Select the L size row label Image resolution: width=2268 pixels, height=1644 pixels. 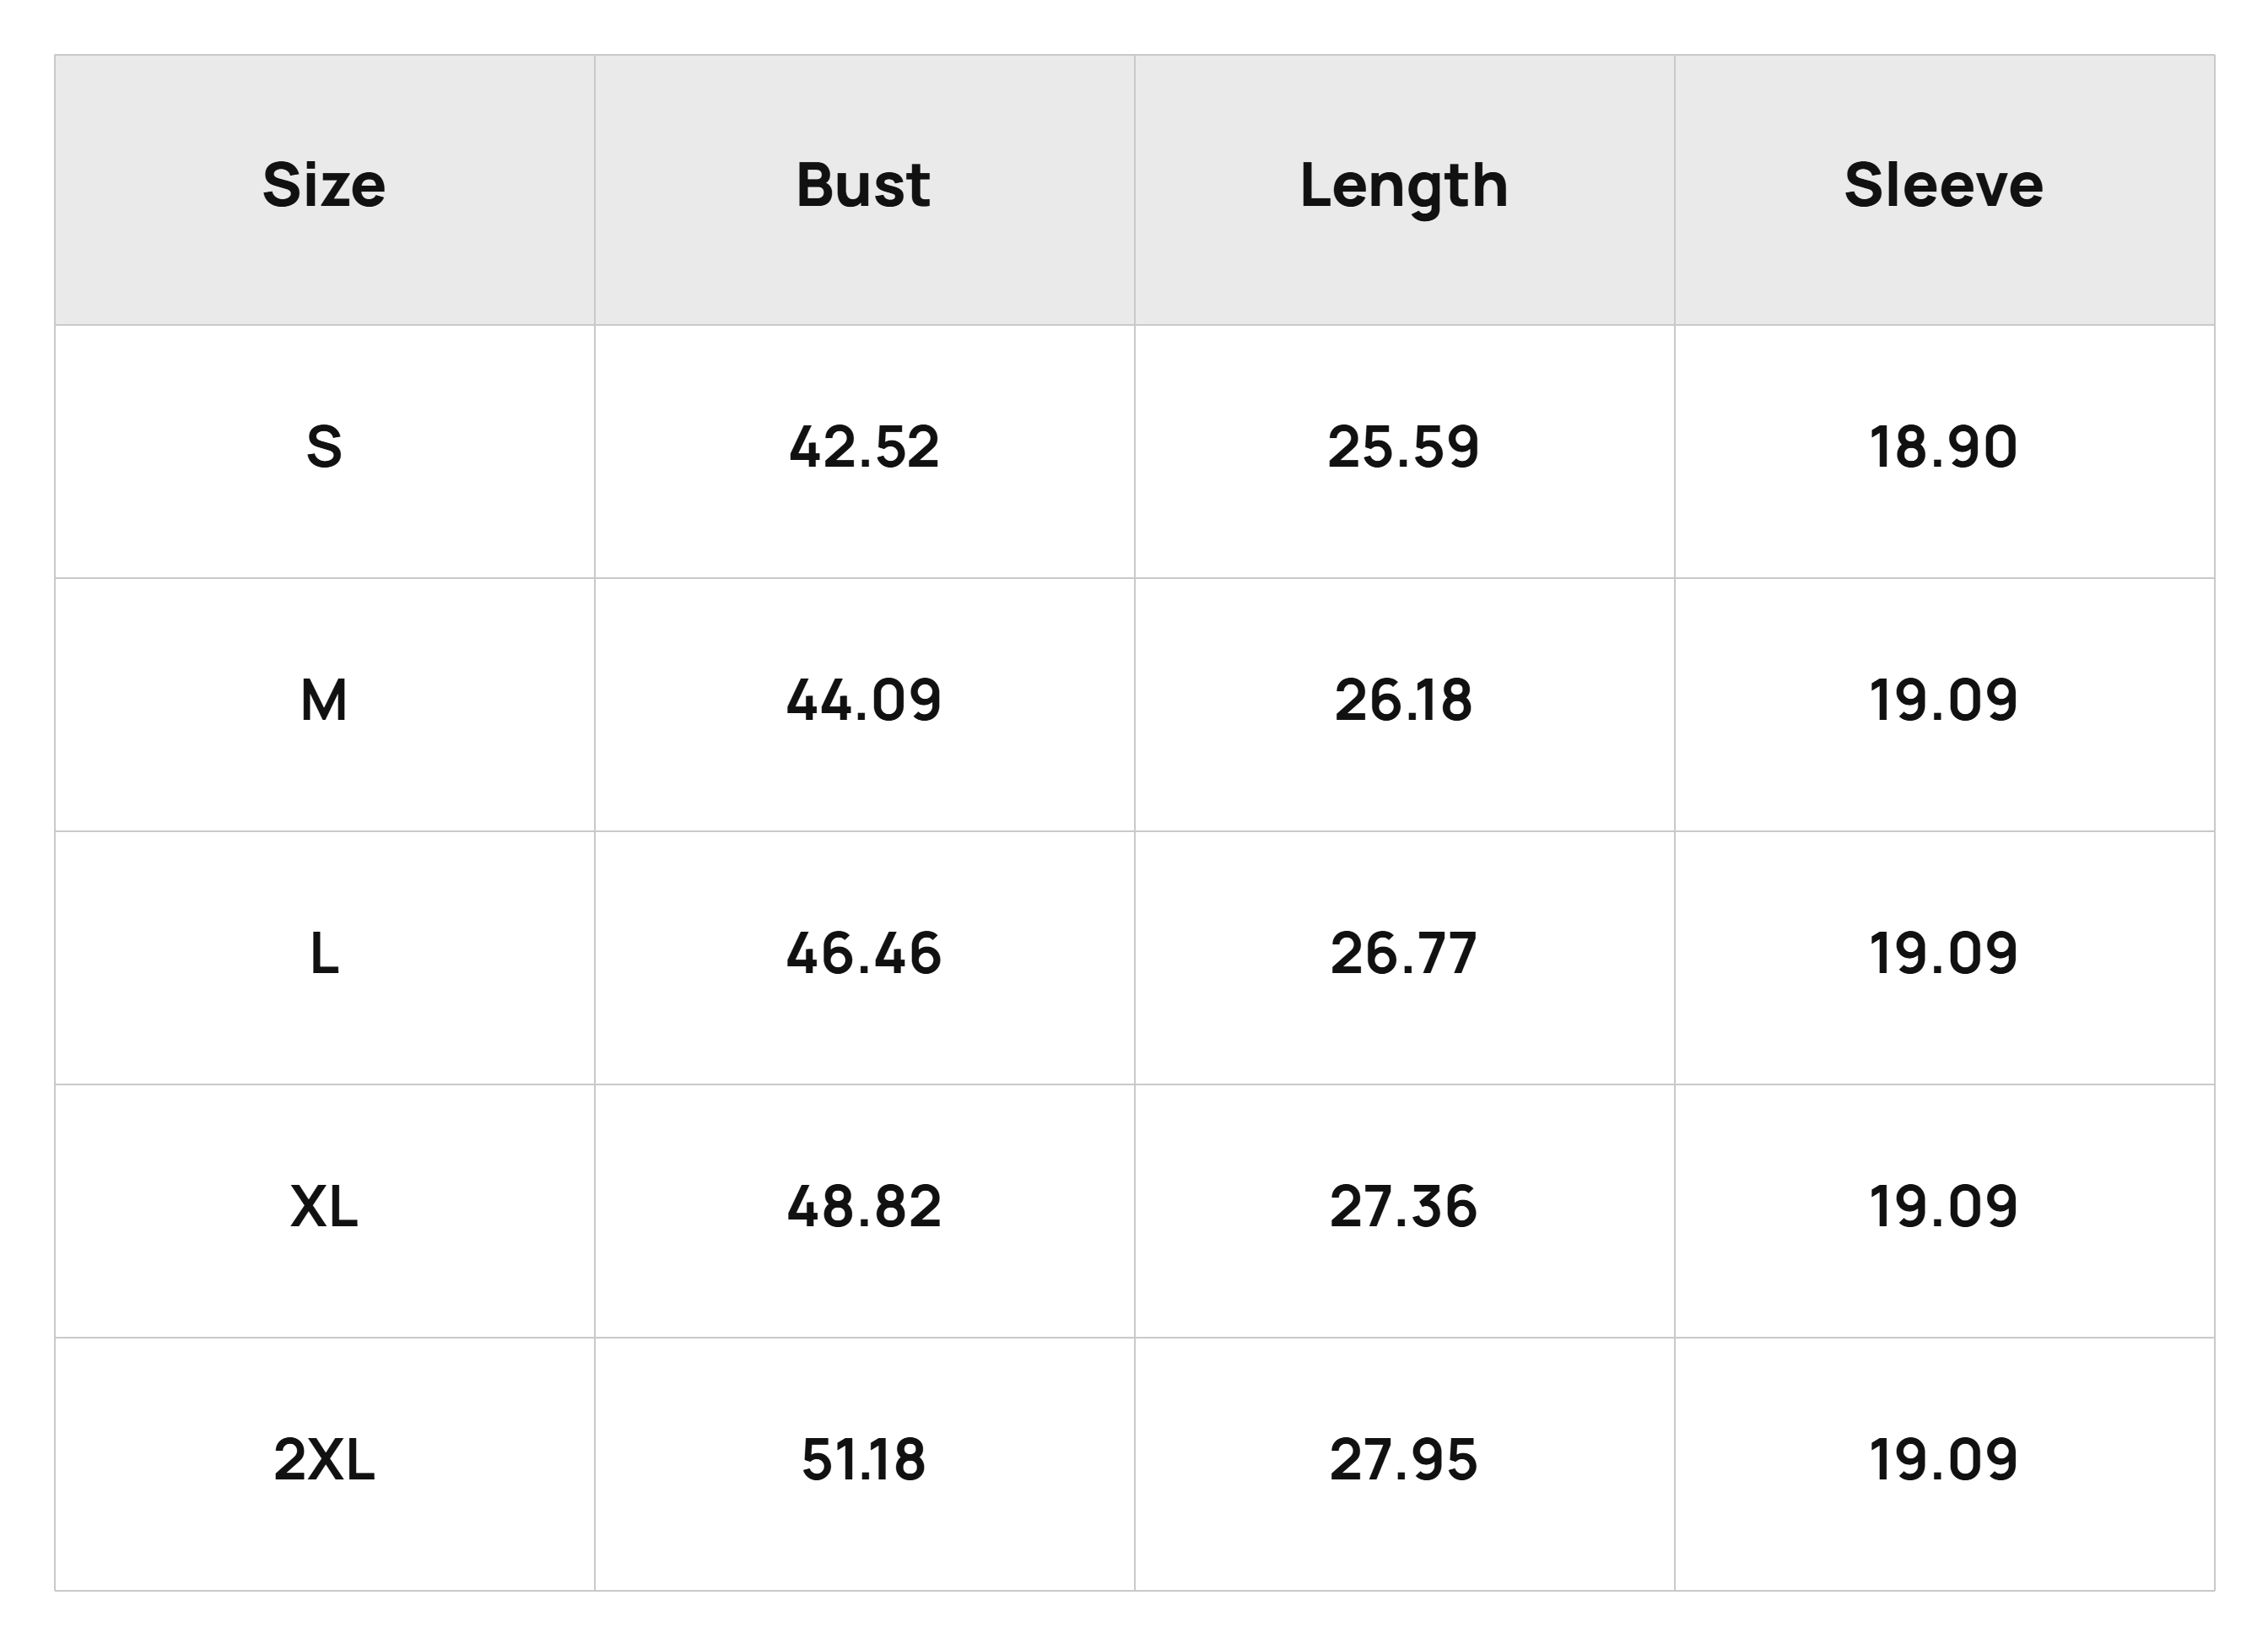click(324, 953)
